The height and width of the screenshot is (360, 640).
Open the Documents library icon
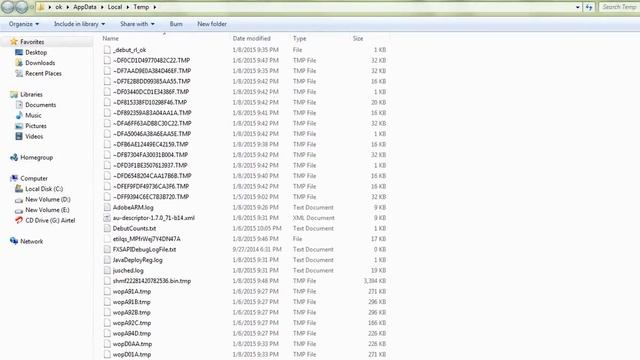click(19, 105)
